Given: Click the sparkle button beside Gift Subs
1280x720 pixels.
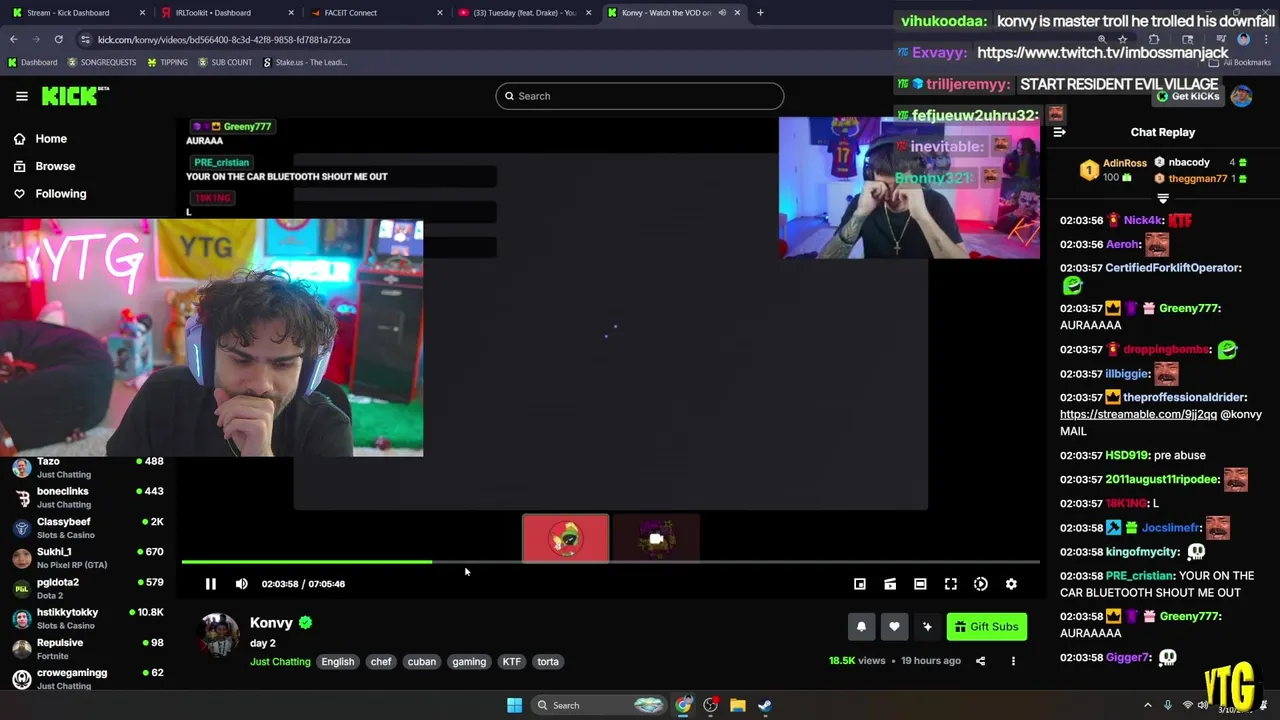Looking at the screenshot, I should pos(927,627).
